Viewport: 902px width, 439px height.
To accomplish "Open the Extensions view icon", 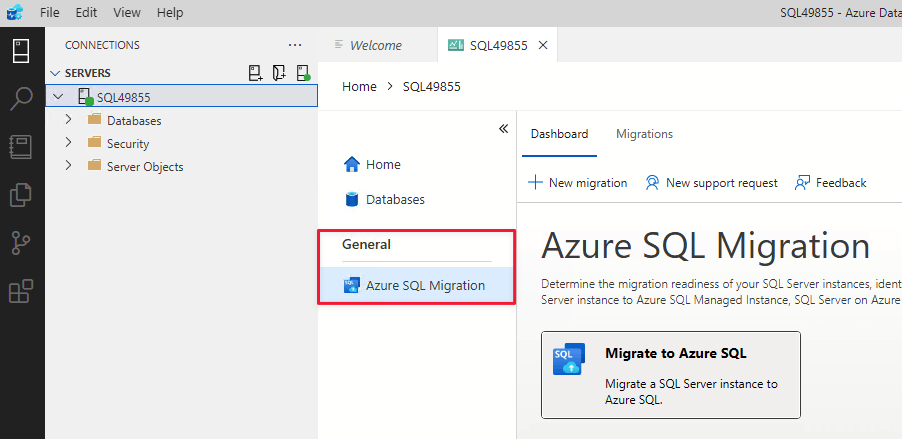I will [22, 291].
